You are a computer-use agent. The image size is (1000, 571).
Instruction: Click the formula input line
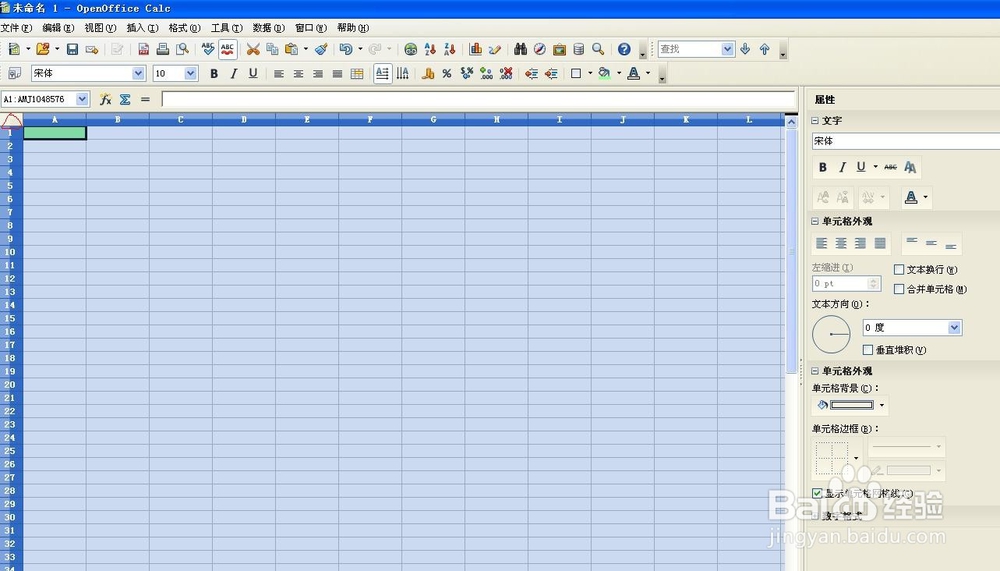(x=478, y=99)
